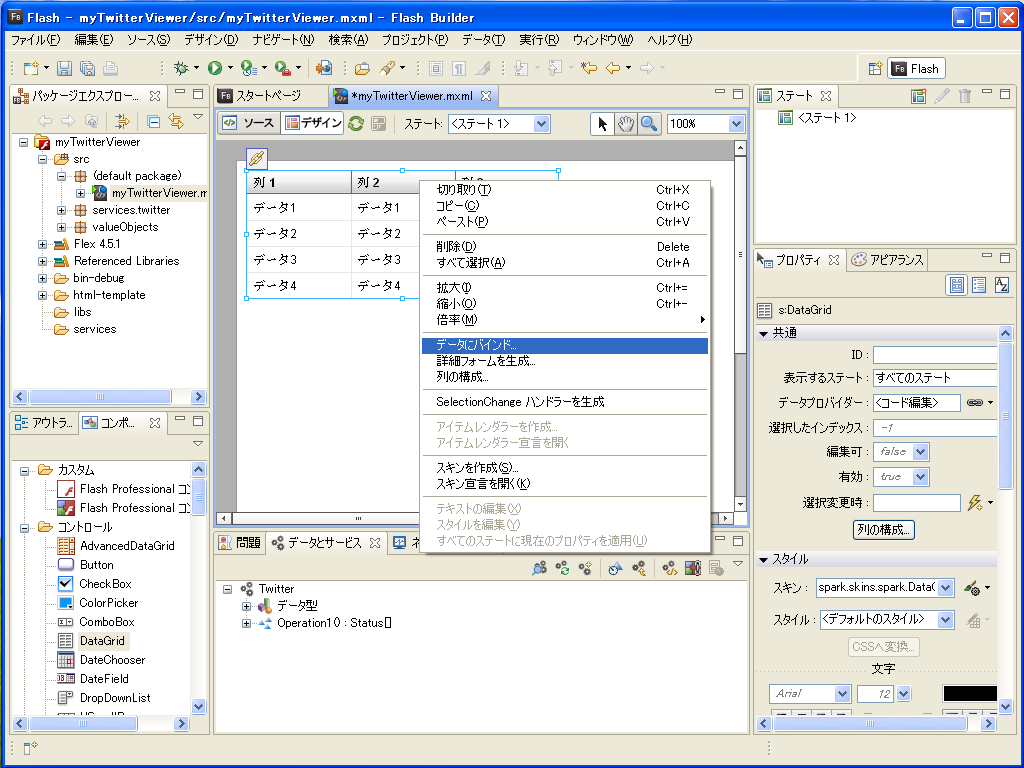Open the プロジェクト(P) menu
The height and width of the screenshot is (768, 1024).
415,40
